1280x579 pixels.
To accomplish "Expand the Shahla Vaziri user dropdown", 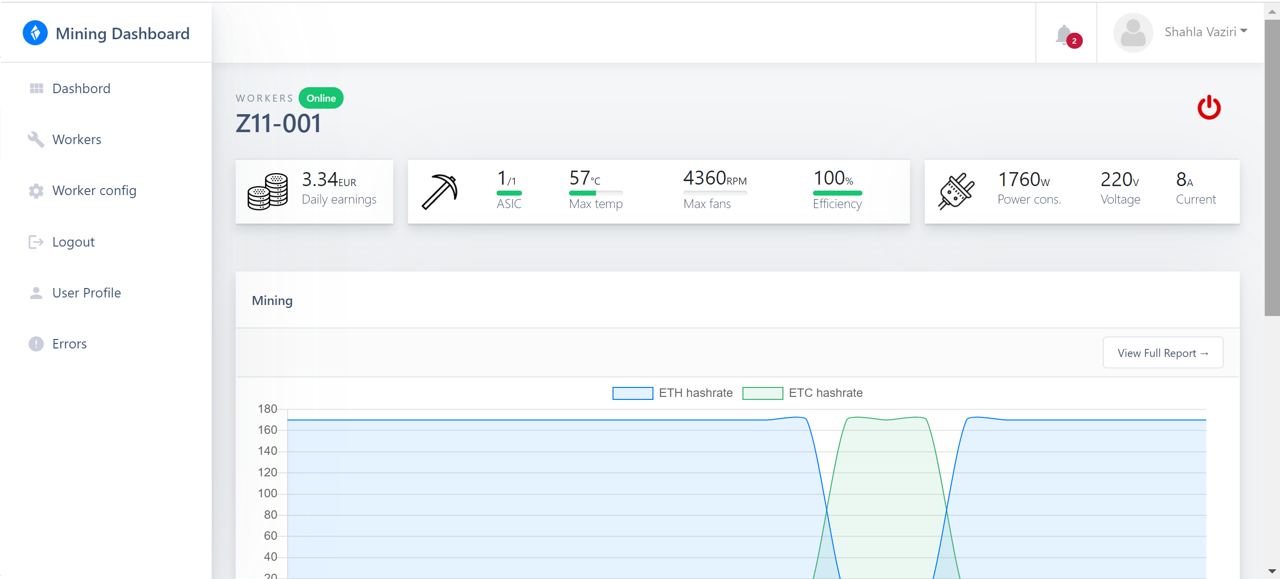I will 1205,32.
